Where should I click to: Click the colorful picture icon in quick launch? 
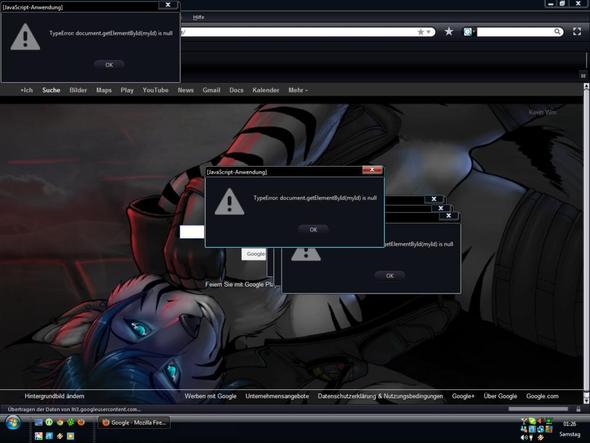pos(38,436)
